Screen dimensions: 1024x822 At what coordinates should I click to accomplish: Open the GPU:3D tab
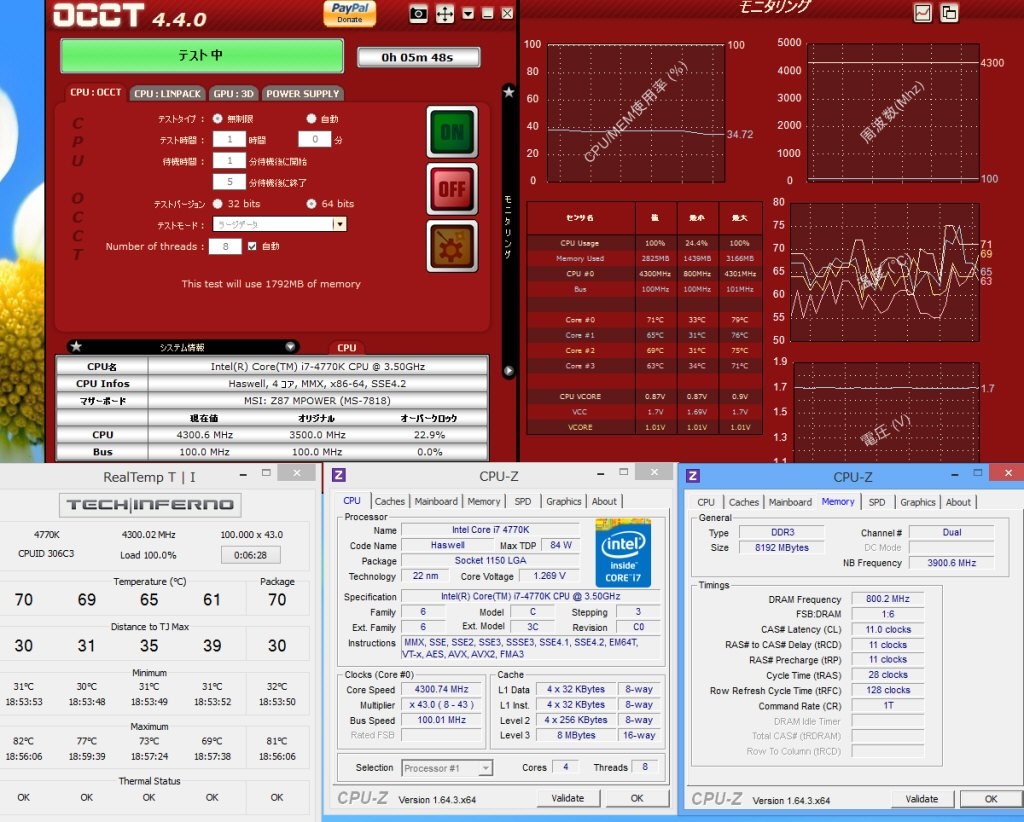[x=233, y=93]
